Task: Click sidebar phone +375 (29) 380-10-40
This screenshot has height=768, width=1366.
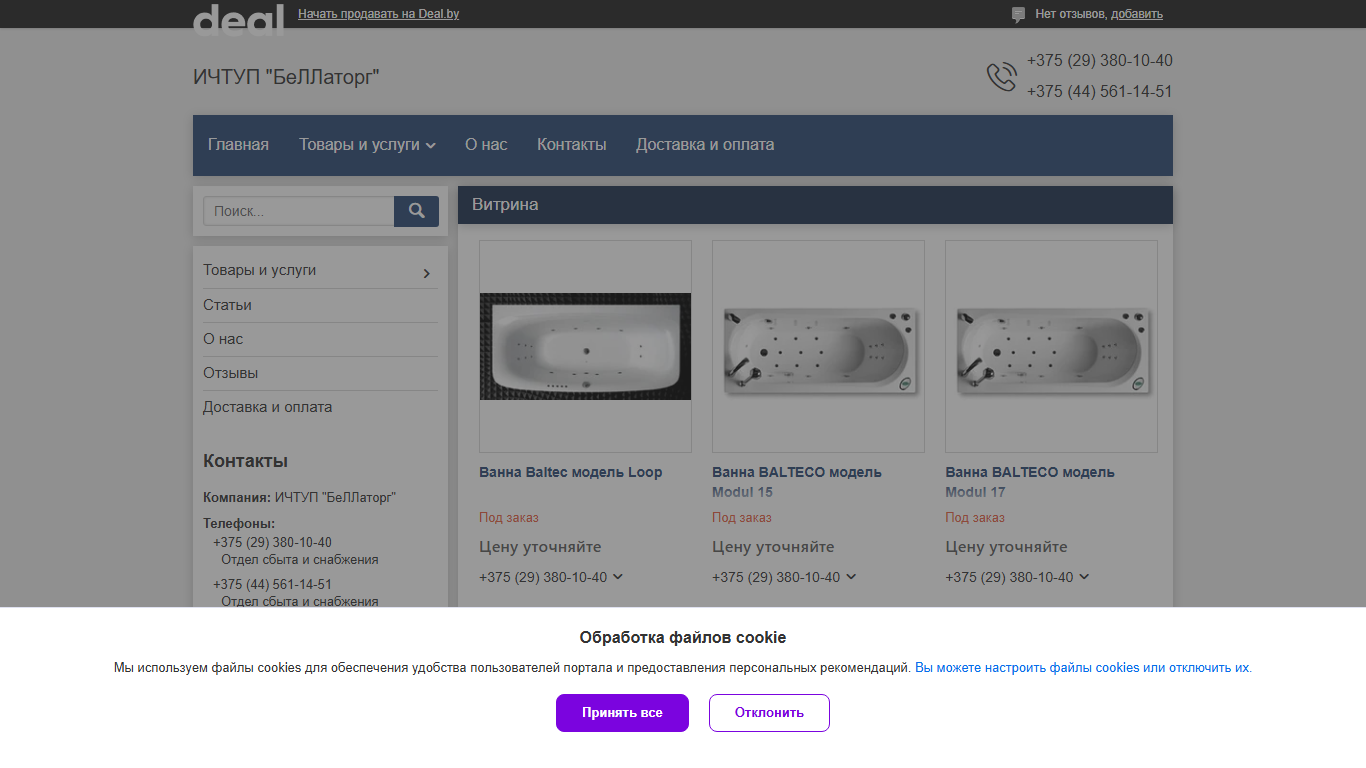Action: click(x=272, y=542)
